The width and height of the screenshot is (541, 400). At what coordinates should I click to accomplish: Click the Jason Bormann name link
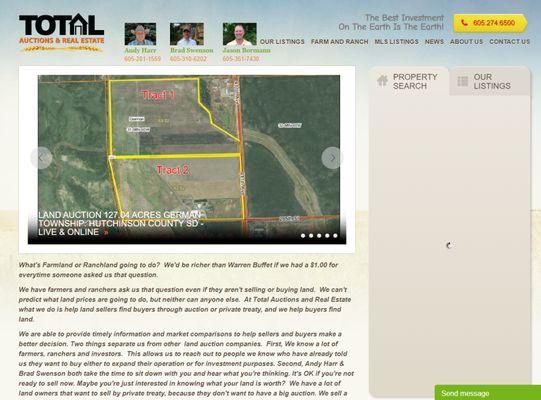[x=246, y=50]
